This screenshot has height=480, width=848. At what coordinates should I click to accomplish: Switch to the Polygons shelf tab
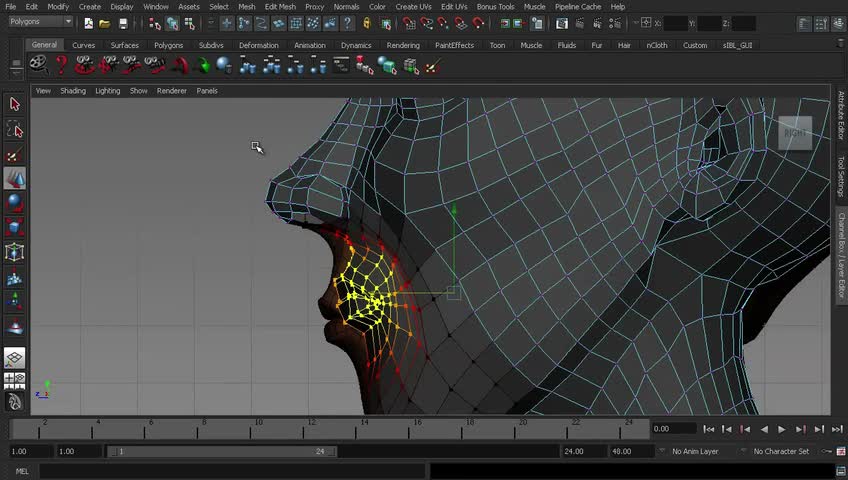coord(168,45)
